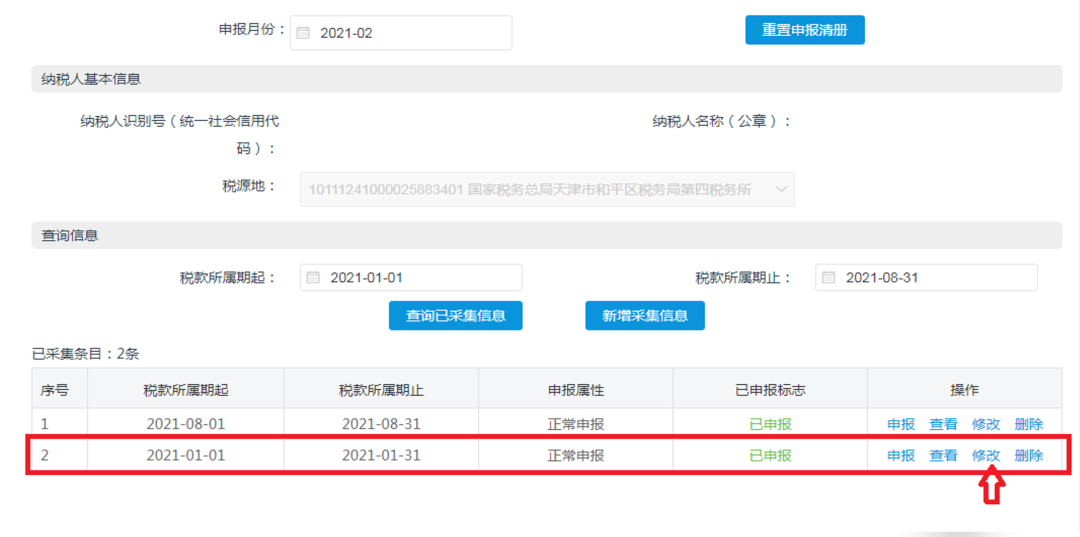
Task: Click calendar icon in 税款所属期止 field
Action: click(x=829, y=277)
